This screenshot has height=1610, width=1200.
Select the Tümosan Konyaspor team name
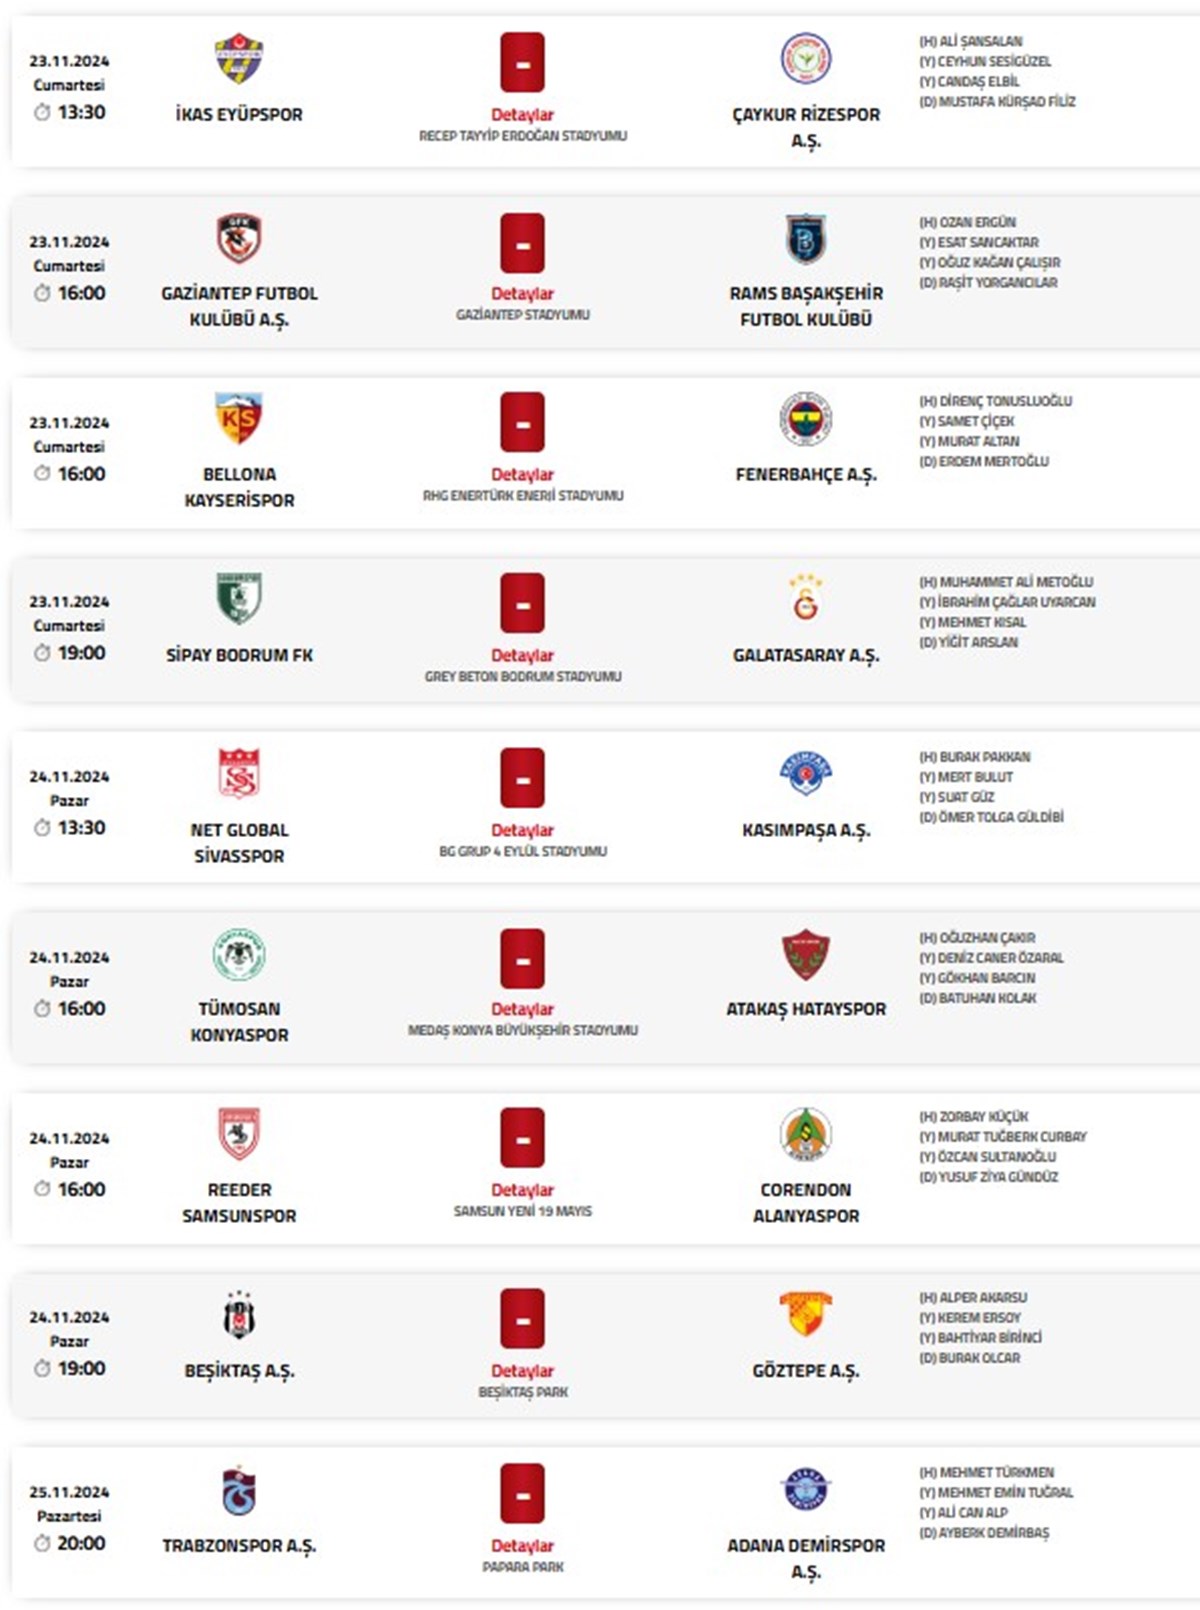[239, 1022]
